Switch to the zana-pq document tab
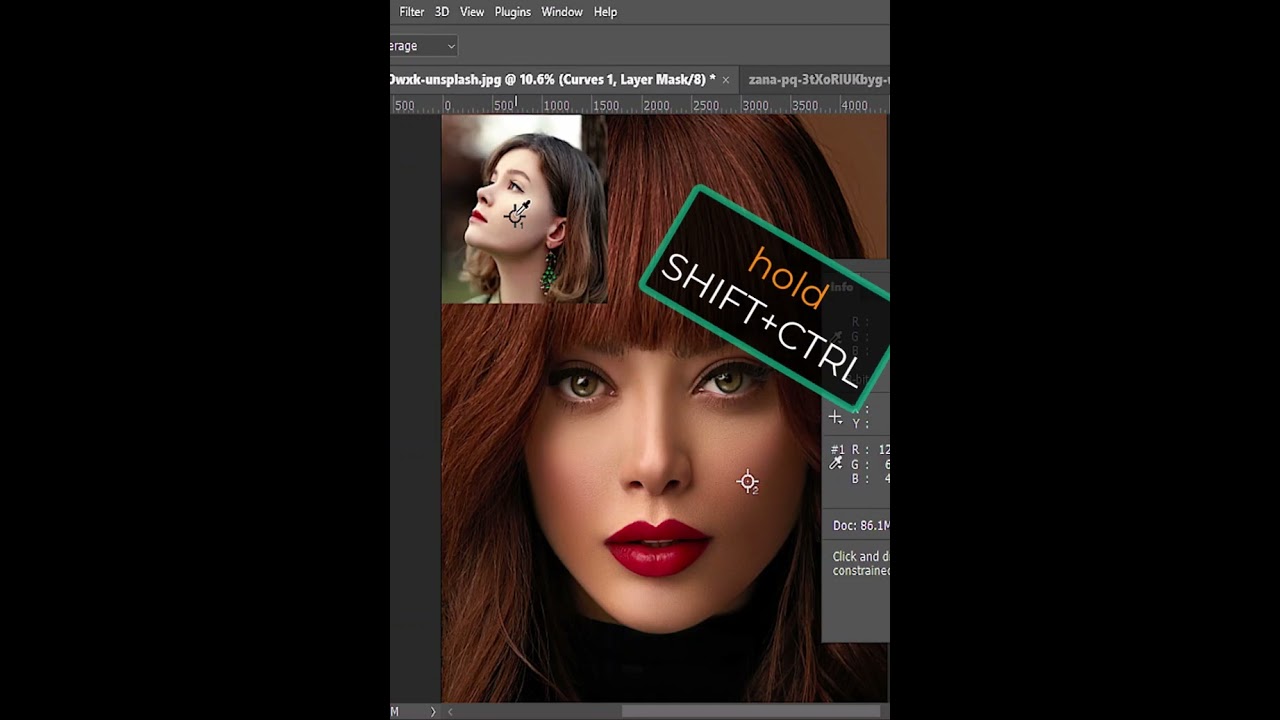The height and width of the screenshot is (720, 1280). [818, 79]
